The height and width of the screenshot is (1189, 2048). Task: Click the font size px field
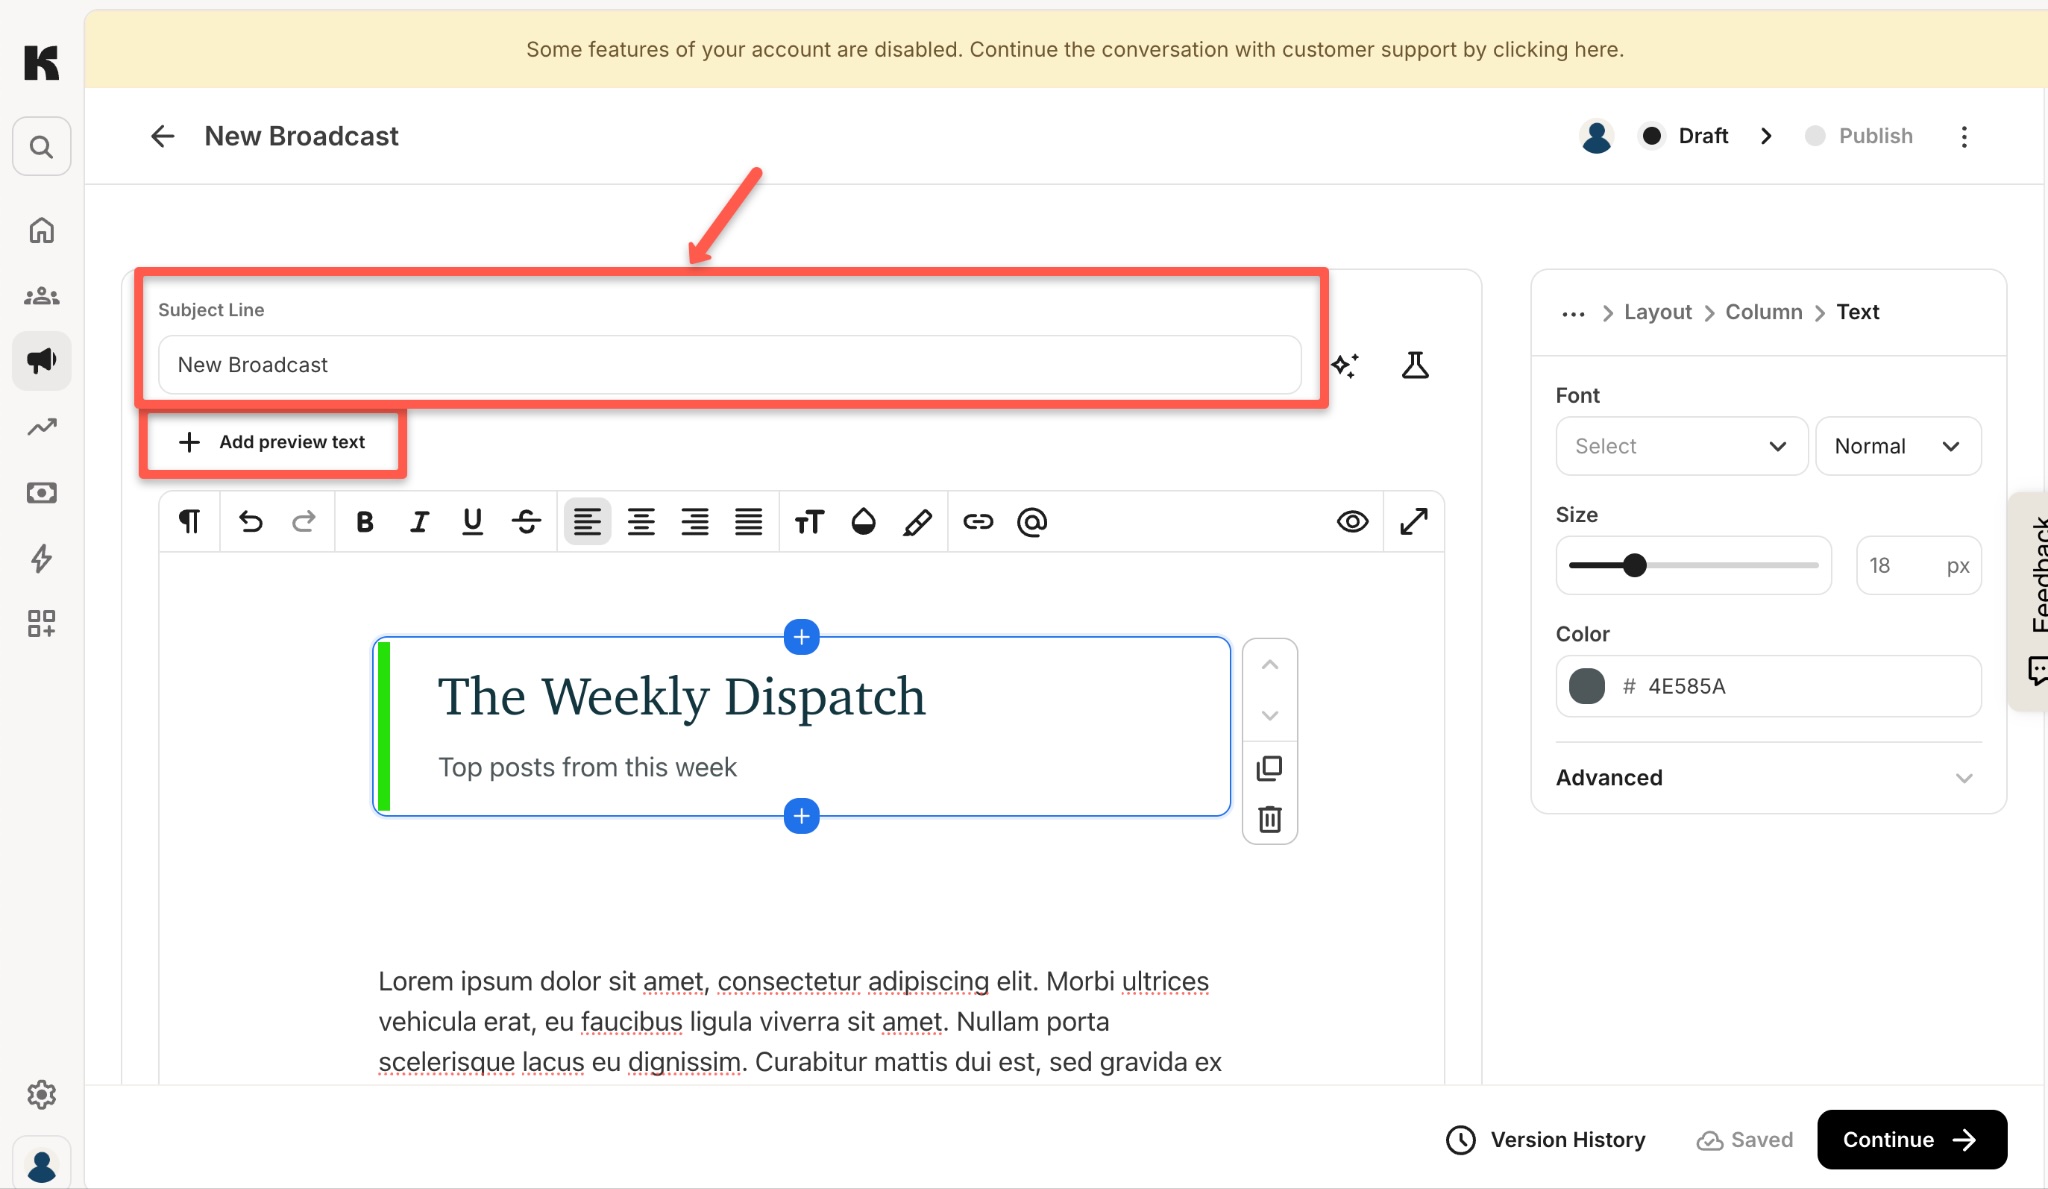point(1918,565)
